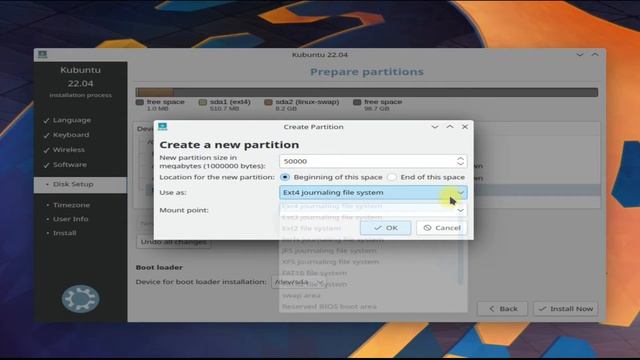This screenshot has height=360, width=640.
Task: Click the large free space partition bar segment
Action: pyautogui.click(x=386, y=92)
